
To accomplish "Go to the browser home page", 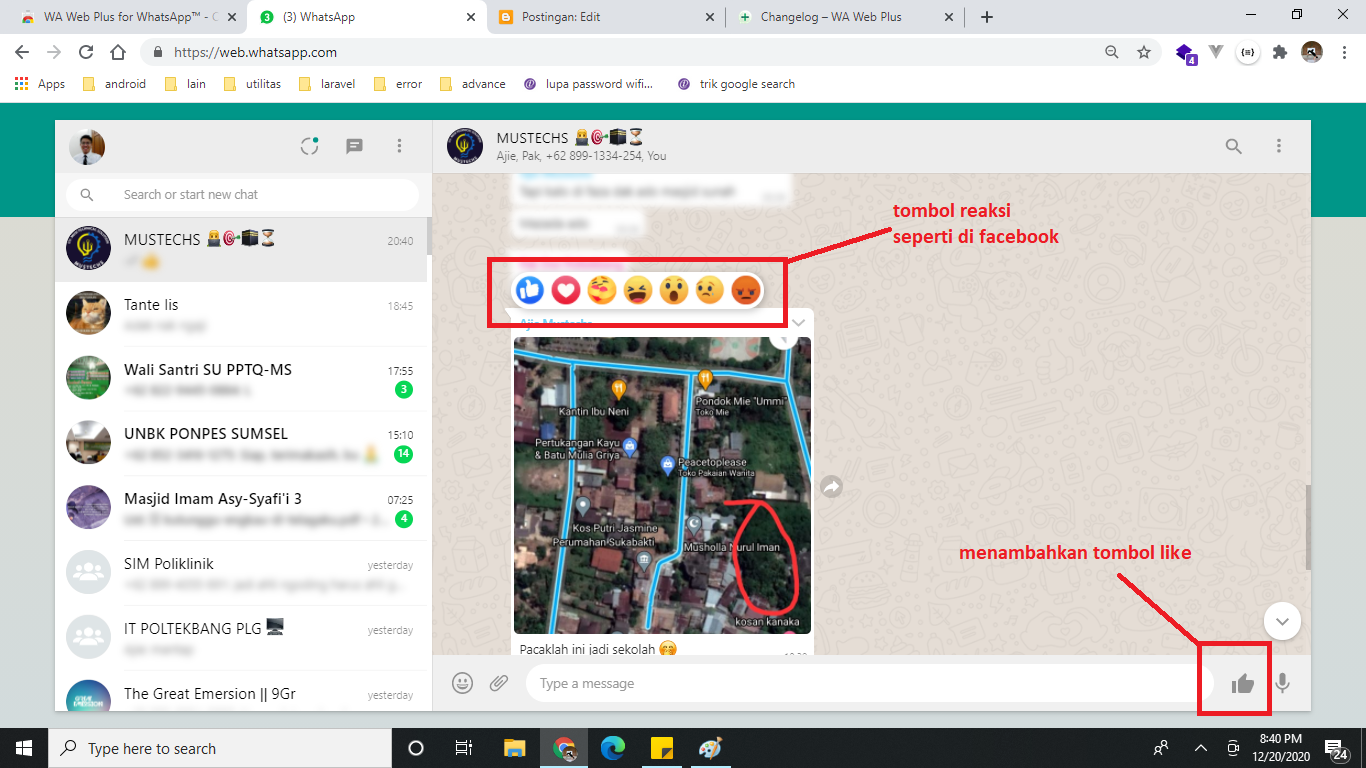I will tap(118, 52).
